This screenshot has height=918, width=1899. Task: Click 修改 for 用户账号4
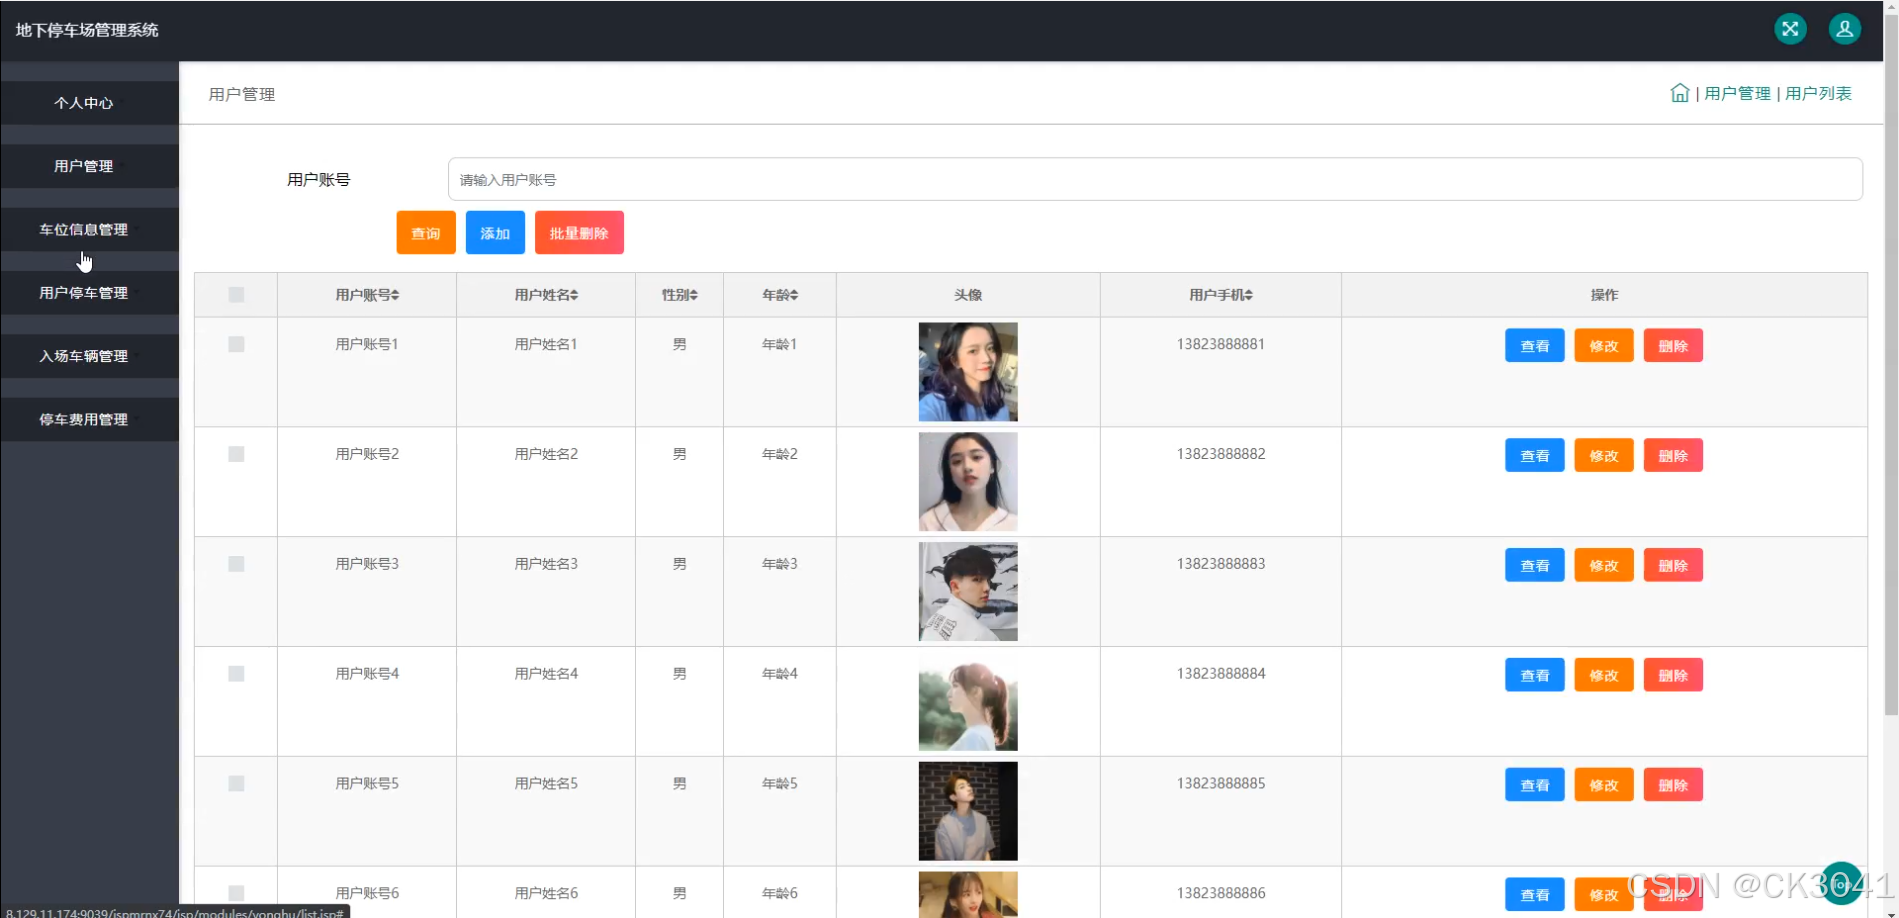click(x=1604, y=676)
